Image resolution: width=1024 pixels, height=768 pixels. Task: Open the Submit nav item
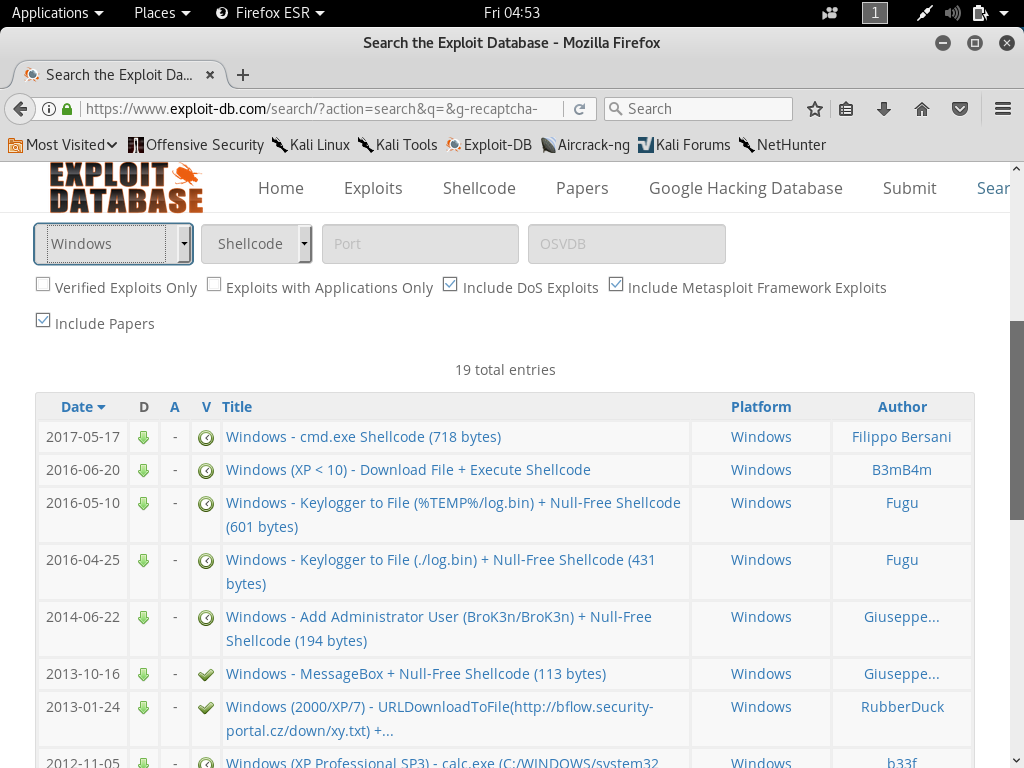909,188
